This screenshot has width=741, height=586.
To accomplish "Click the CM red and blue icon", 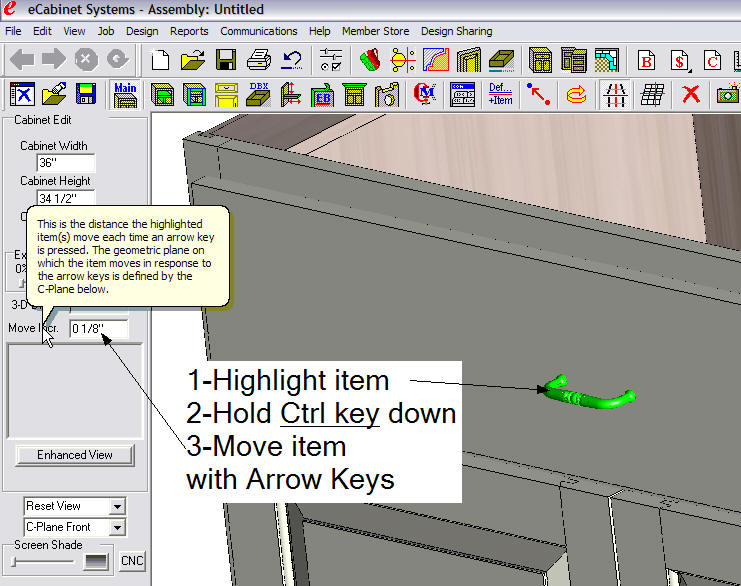I will click(x=424, y=94).
